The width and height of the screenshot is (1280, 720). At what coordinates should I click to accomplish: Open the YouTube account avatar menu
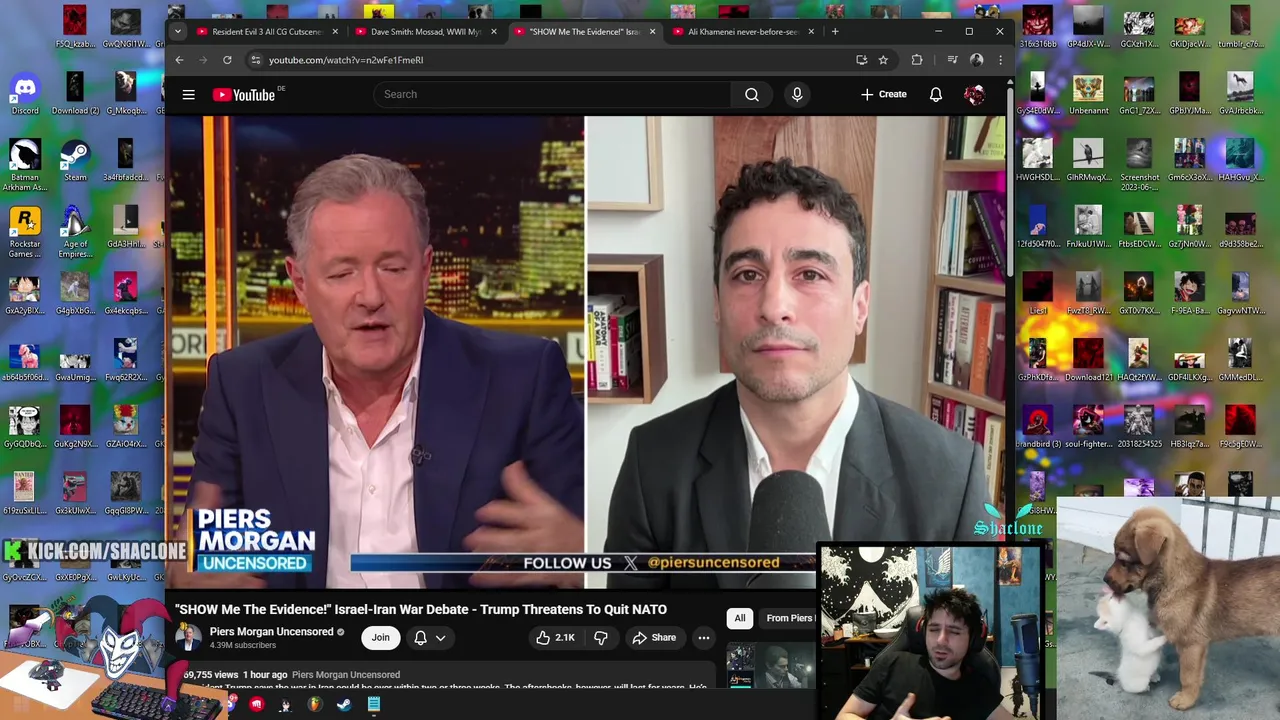[974, 95]
